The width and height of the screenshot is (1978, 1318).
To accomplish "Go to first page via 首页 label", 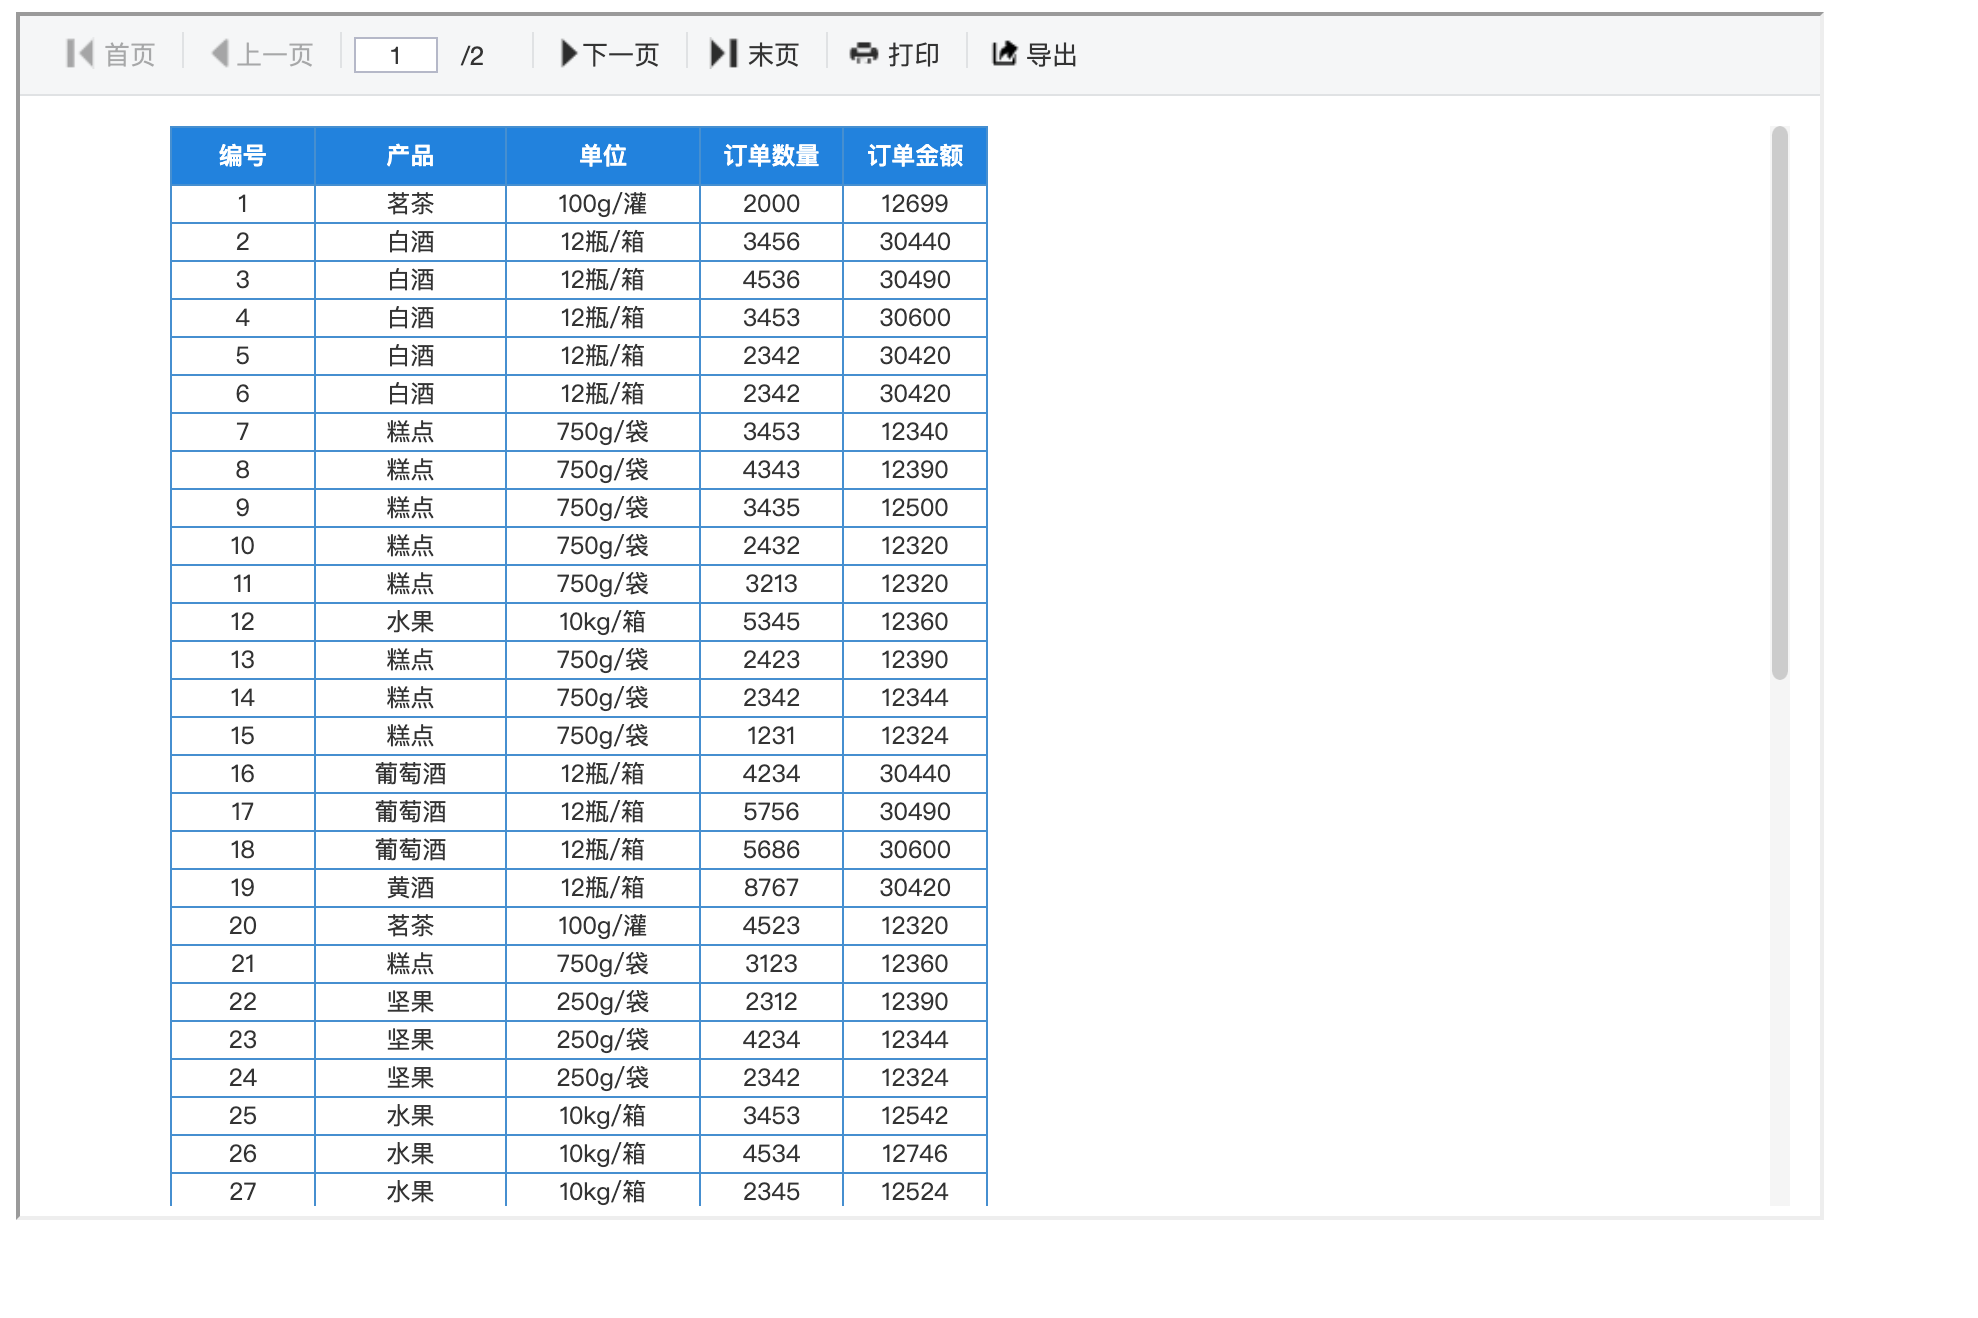I will [x=130, y=55].
